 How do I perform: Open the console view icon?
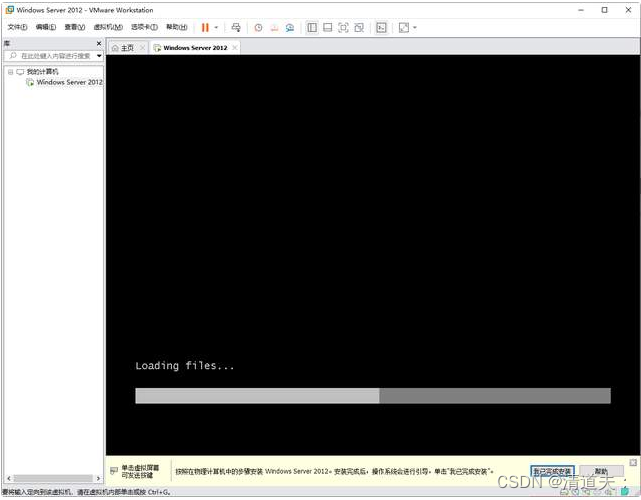pos(381,27)
